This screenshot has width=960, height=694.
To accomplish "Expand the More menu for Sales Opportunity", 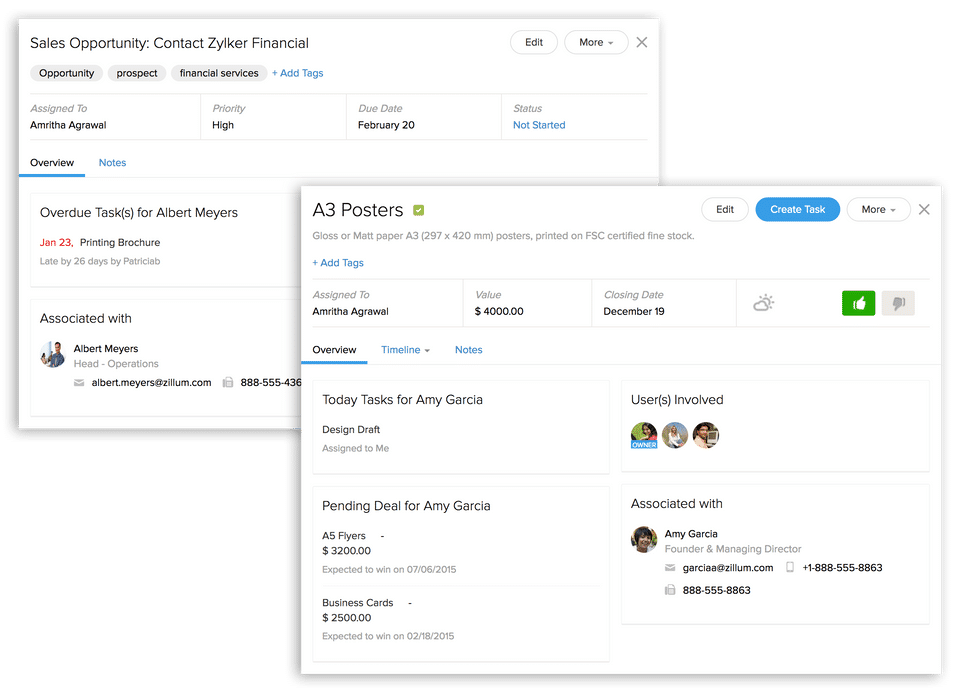I will pos(595,42).
